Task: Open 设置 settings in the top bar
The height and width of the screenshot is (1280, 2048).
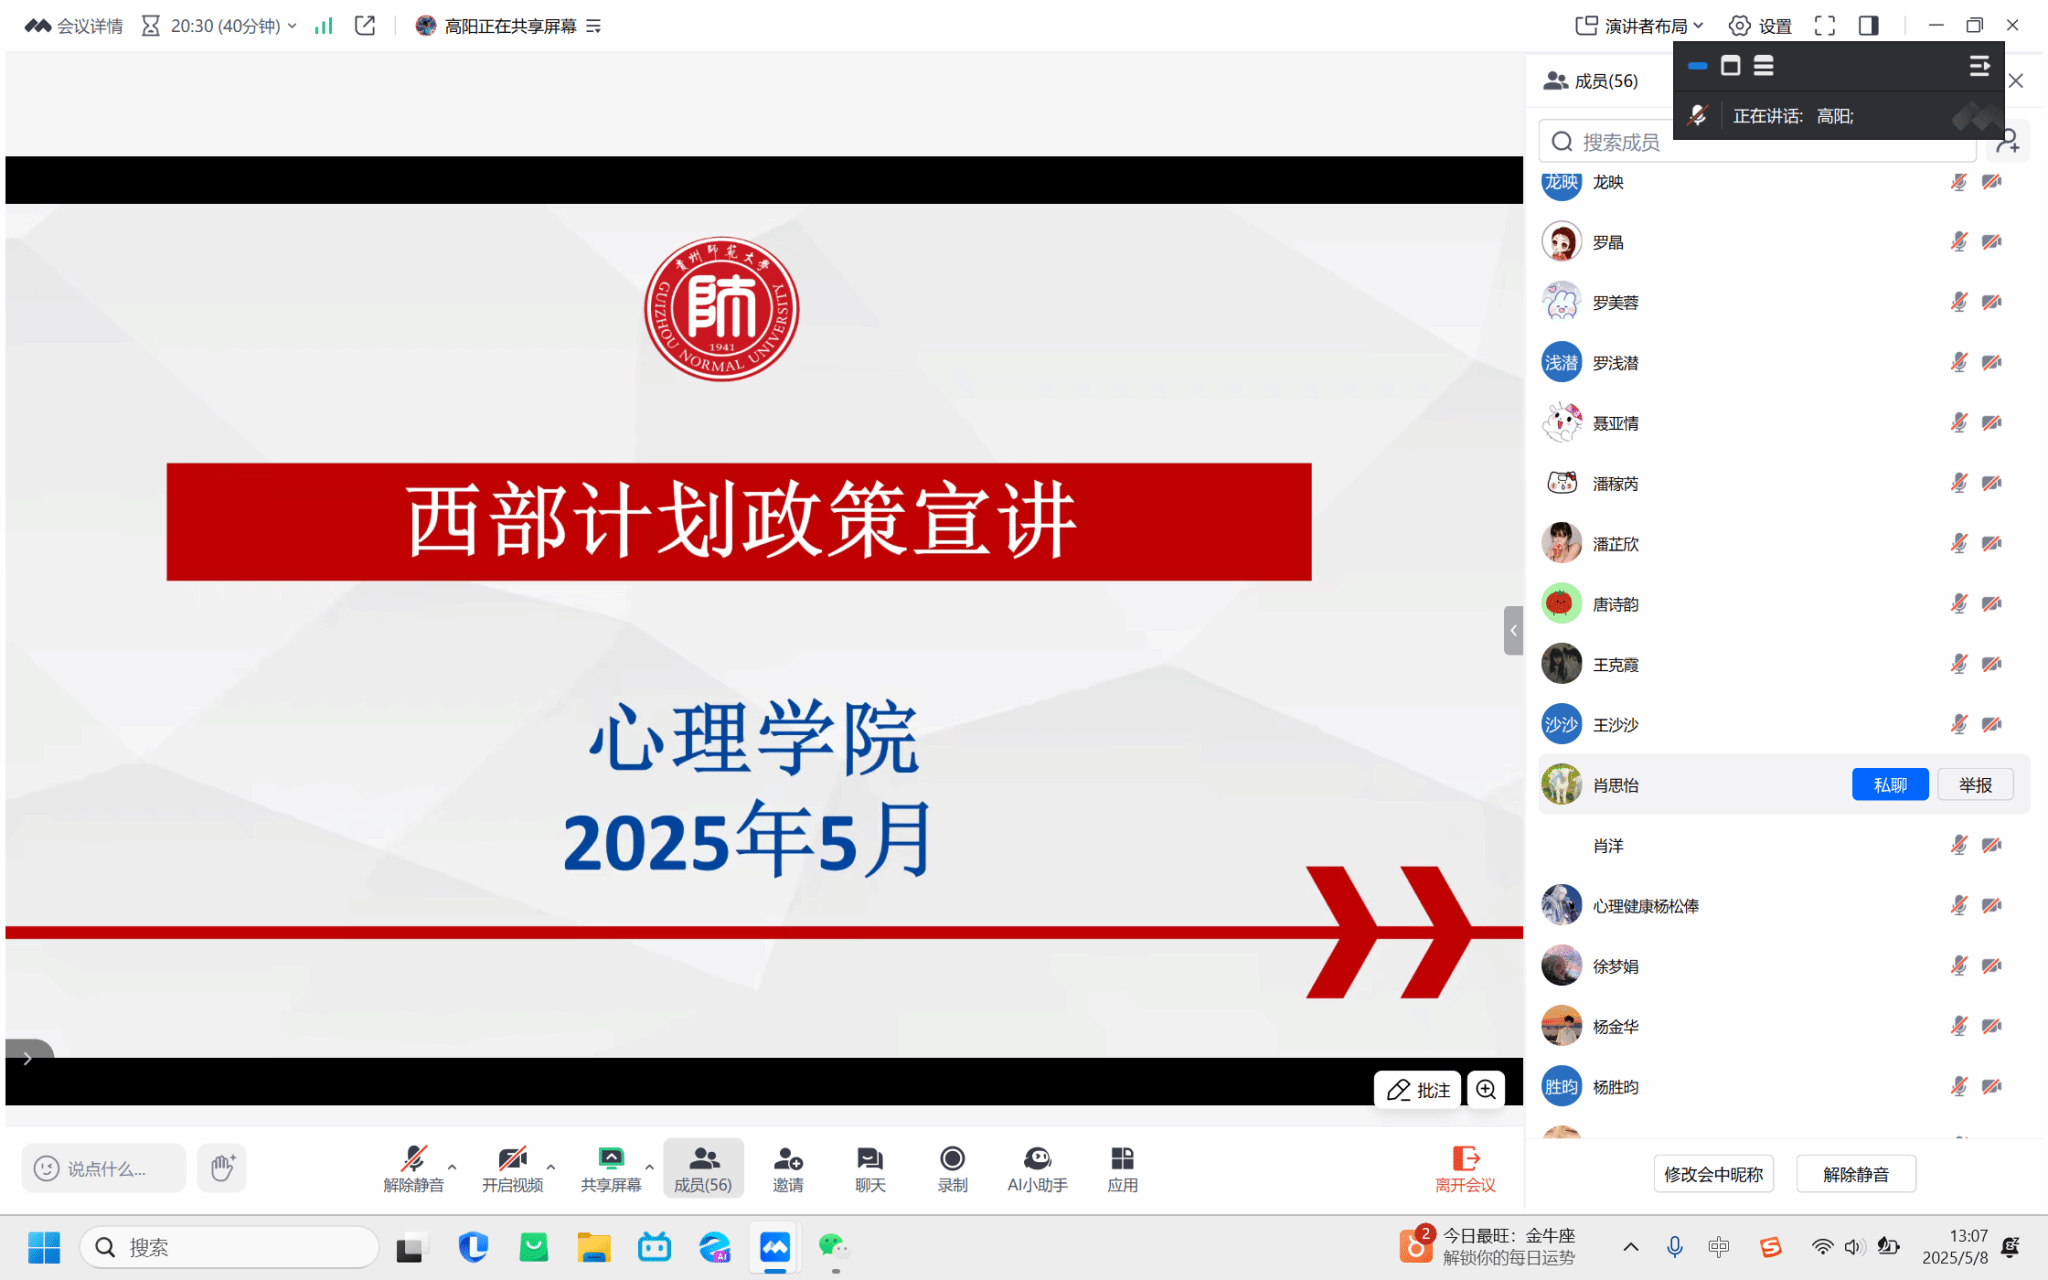Action: pos(1761,26)
